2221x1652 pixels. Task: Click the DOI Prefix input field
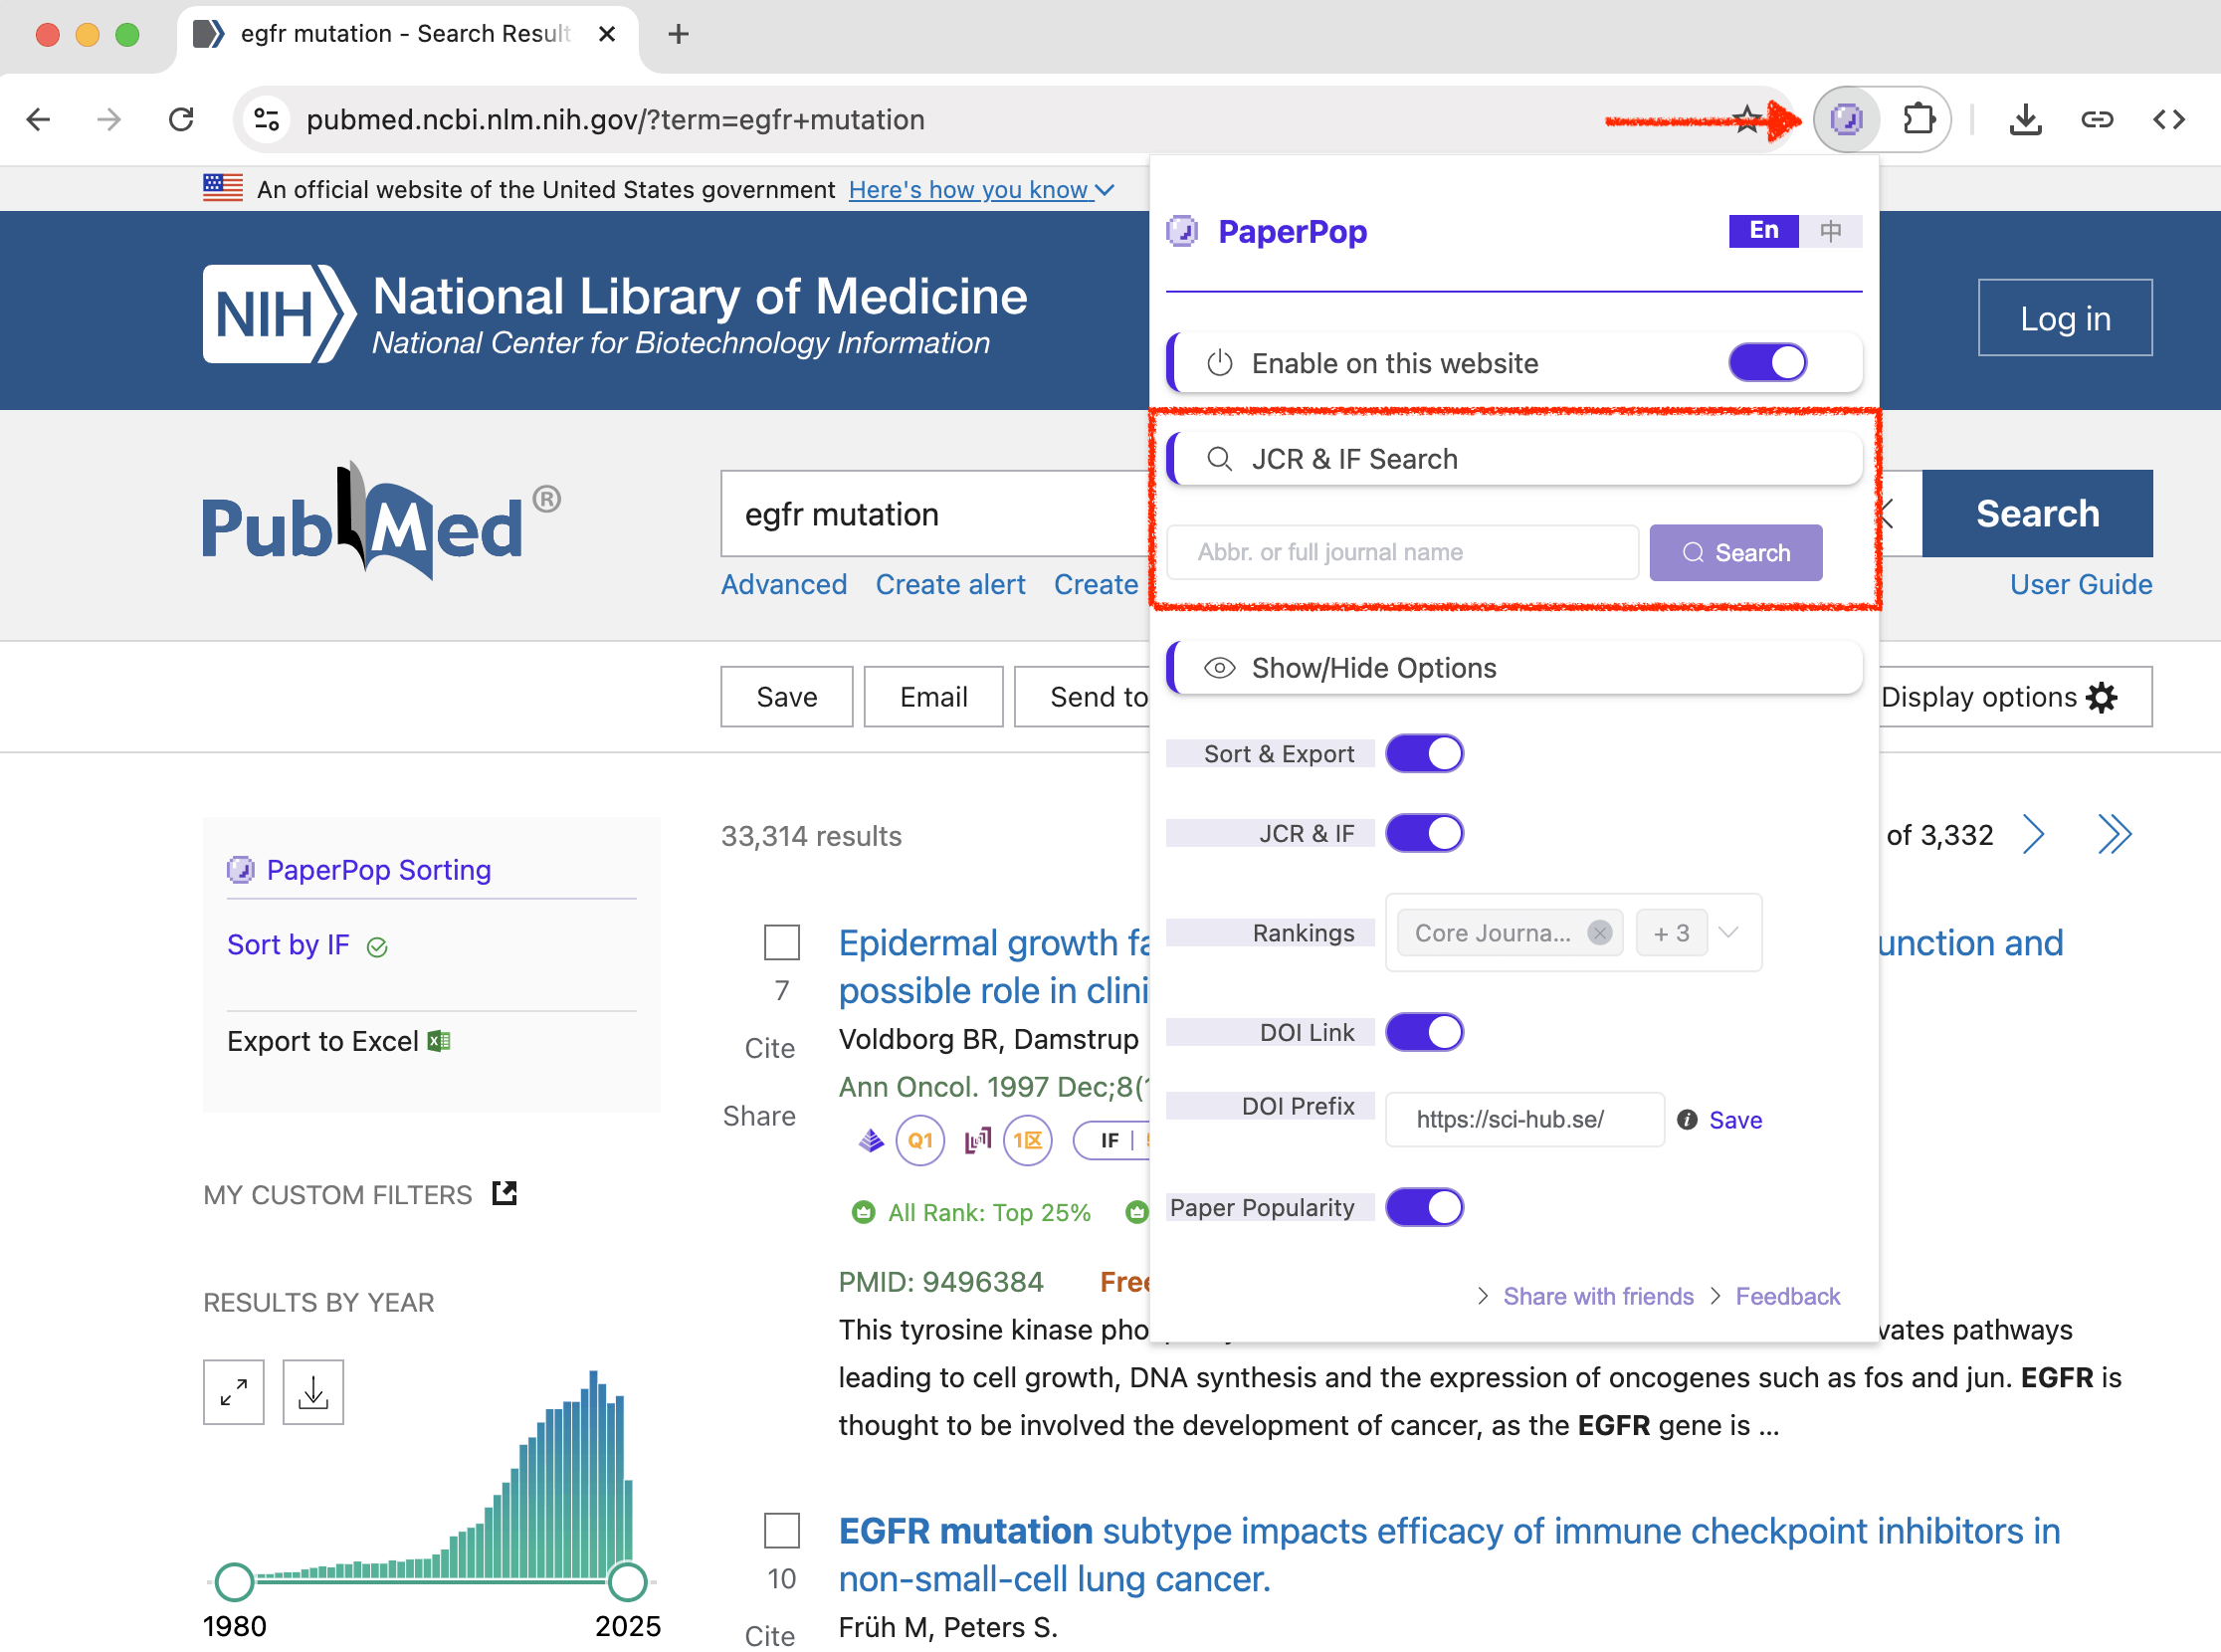click(x=1524, y=1120)
